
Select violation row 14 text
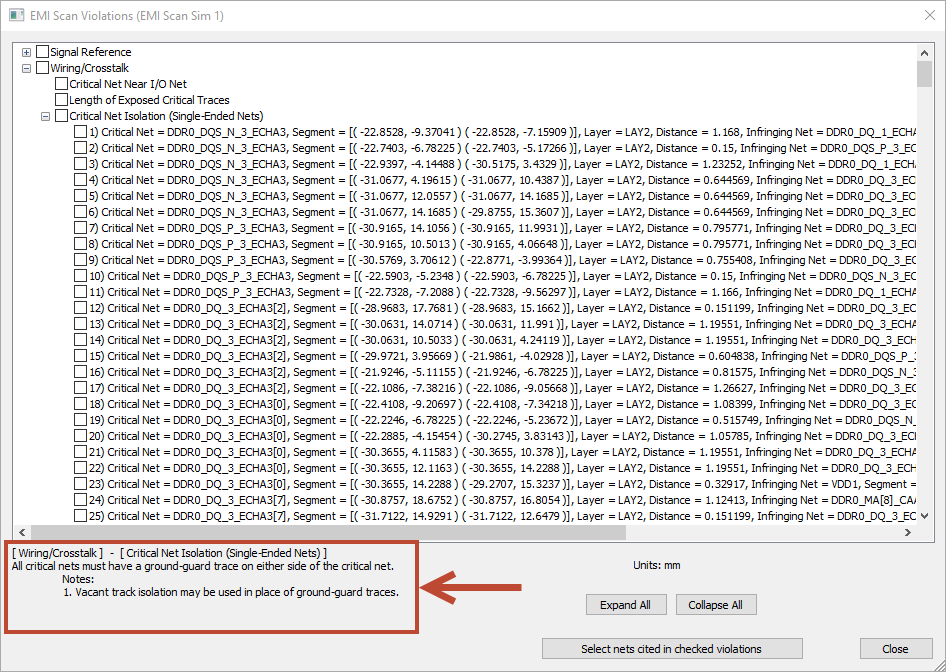click(x=502, y=340)
